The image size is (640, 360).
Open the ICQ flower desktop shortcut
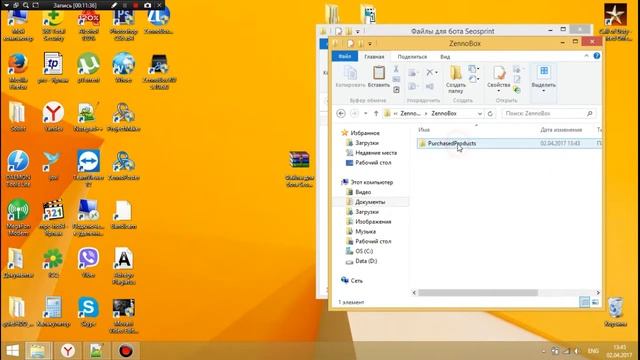[x=53, y=262]
